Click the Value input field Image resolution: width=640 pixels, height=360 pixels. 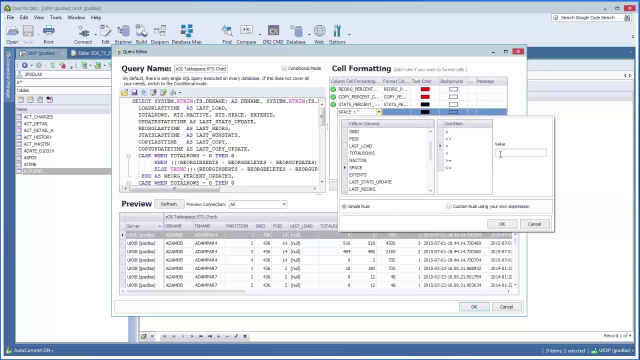tap(521, 153)
